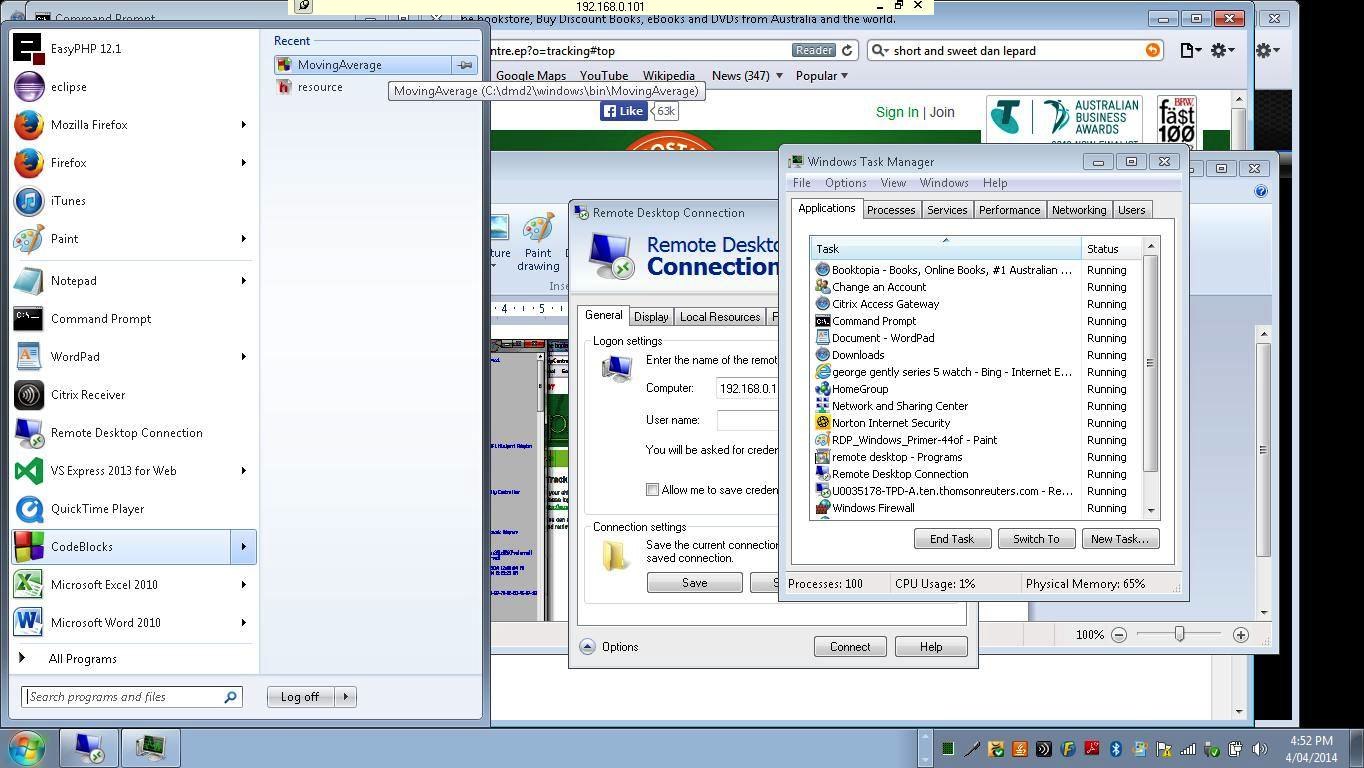Open the Bluetooth tray icon
Viewport: 1364px width, 768px height.
tap(1115, 748)
